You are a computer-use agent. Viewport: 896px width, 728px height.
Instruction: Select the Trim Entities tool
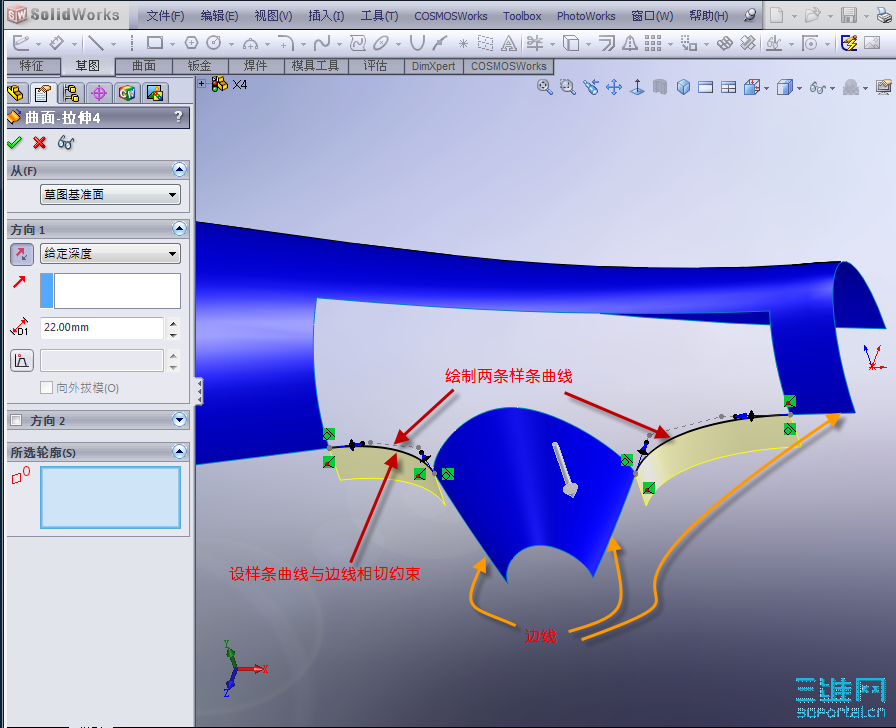(x=535, y=43)
